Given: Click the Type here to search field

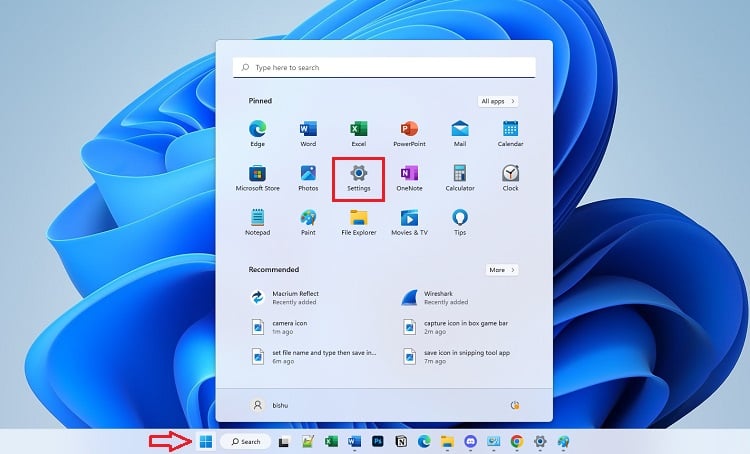Looking at the screenshot, I should click(384, 67).
